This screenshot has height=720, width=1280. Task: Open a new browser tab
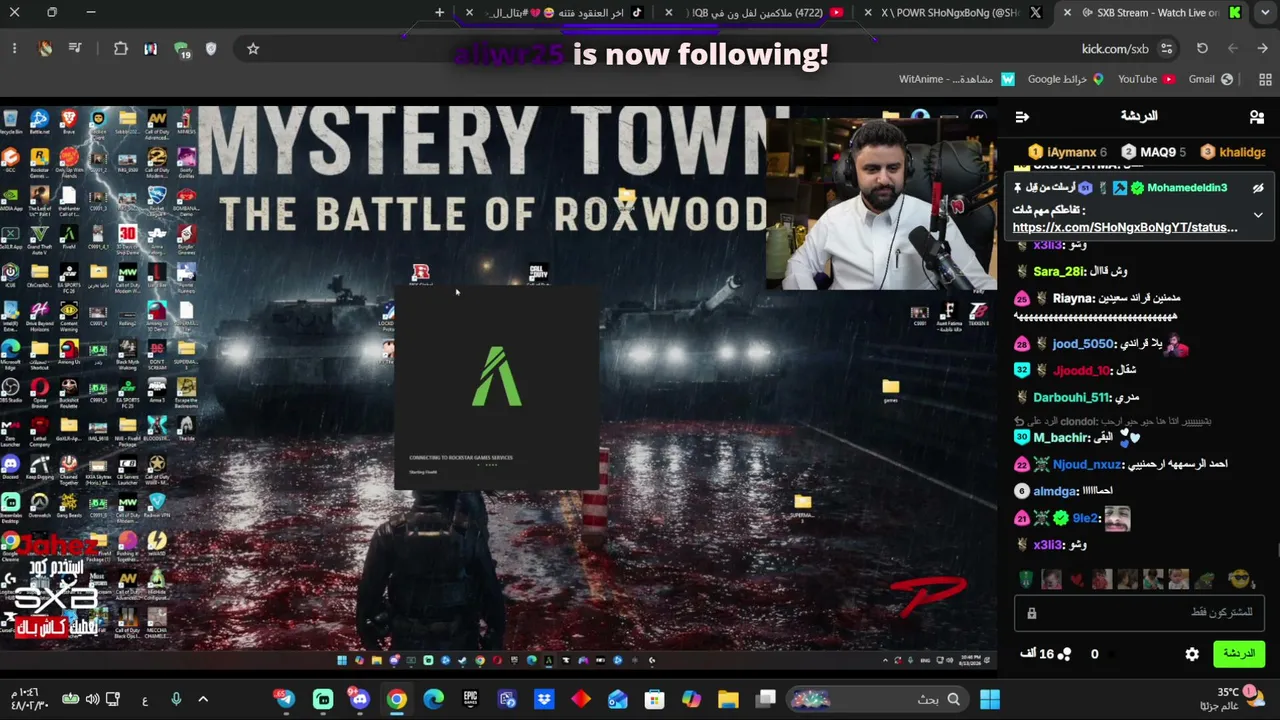[x=439, y=13]
